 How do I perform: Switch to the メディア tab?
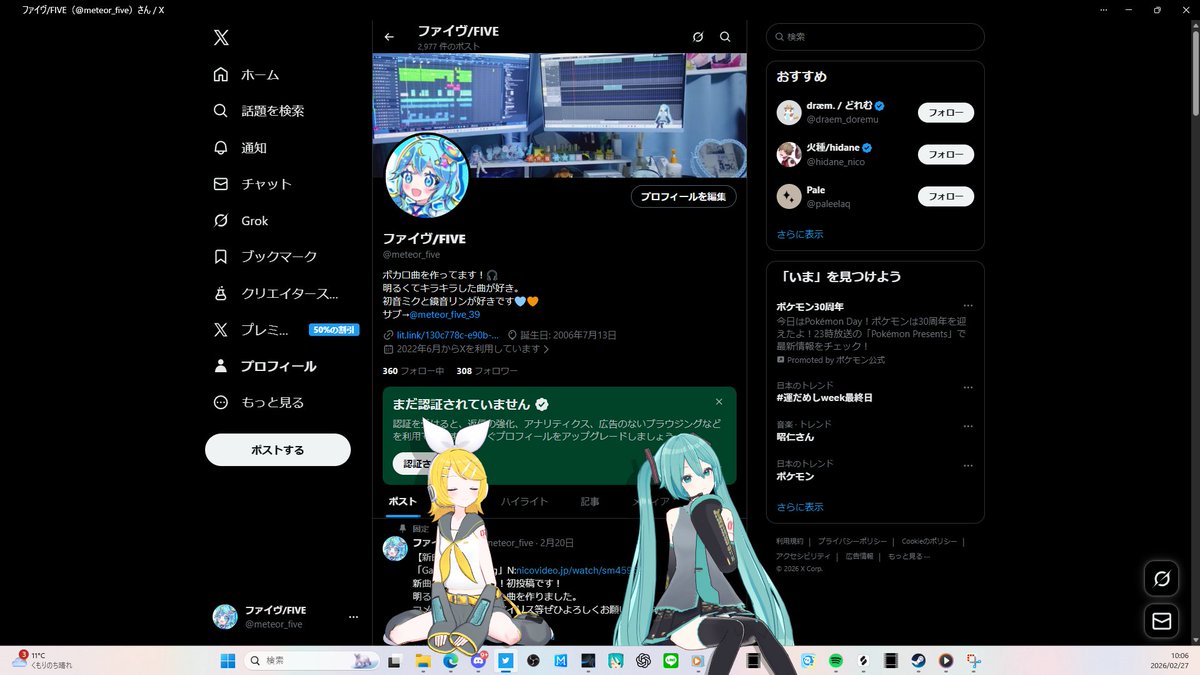650,500
